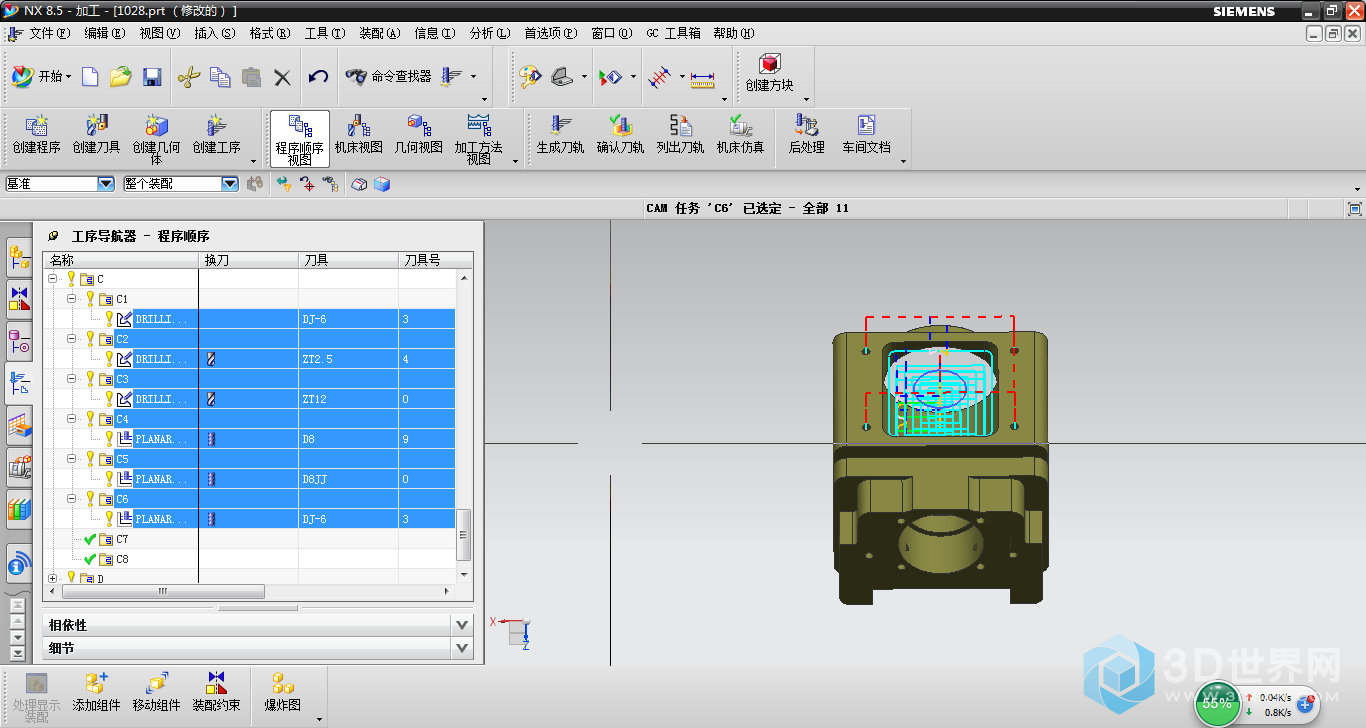Viewport: 1366px width, 728px height.
Task: Collapse the C4 tree node
Action: (x=71, y=419)
